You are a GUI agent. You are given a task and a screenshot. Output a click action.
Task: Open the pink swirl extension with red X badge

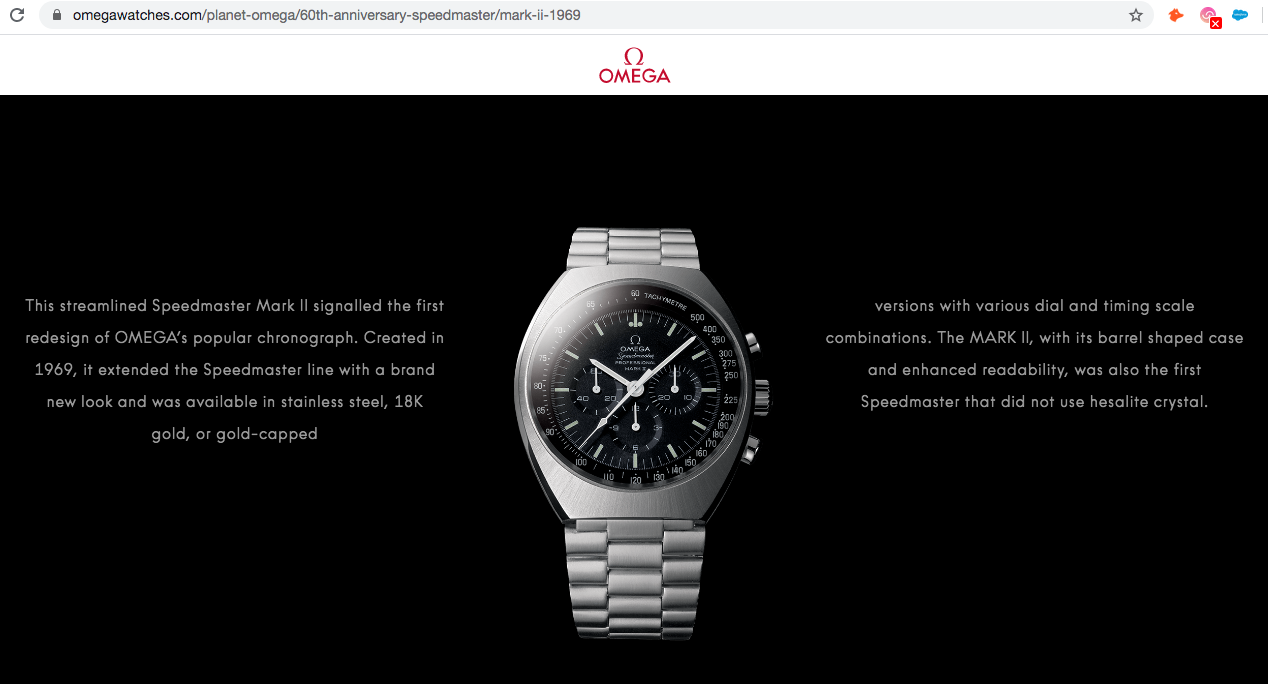click(1209, 17)
